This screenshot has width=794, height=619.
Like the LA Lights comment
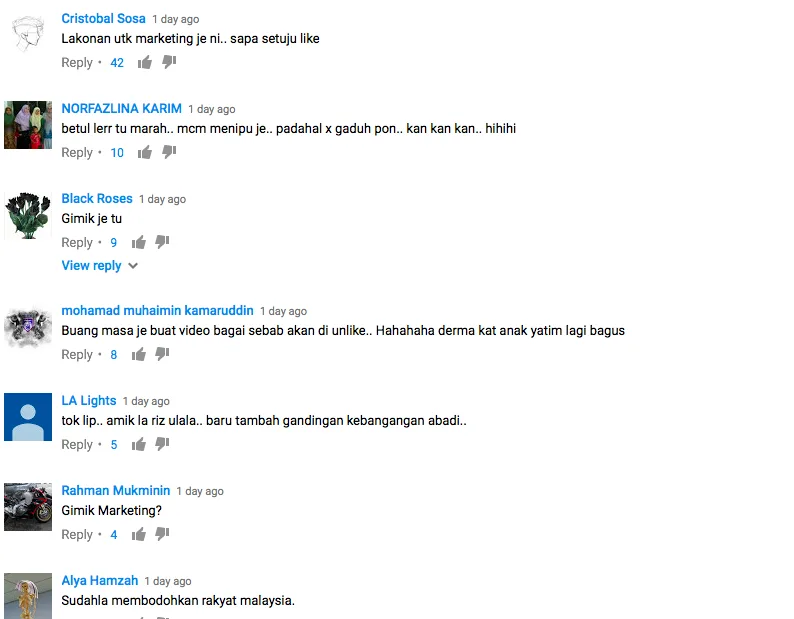pyautogui.click(x=138, y=444)
